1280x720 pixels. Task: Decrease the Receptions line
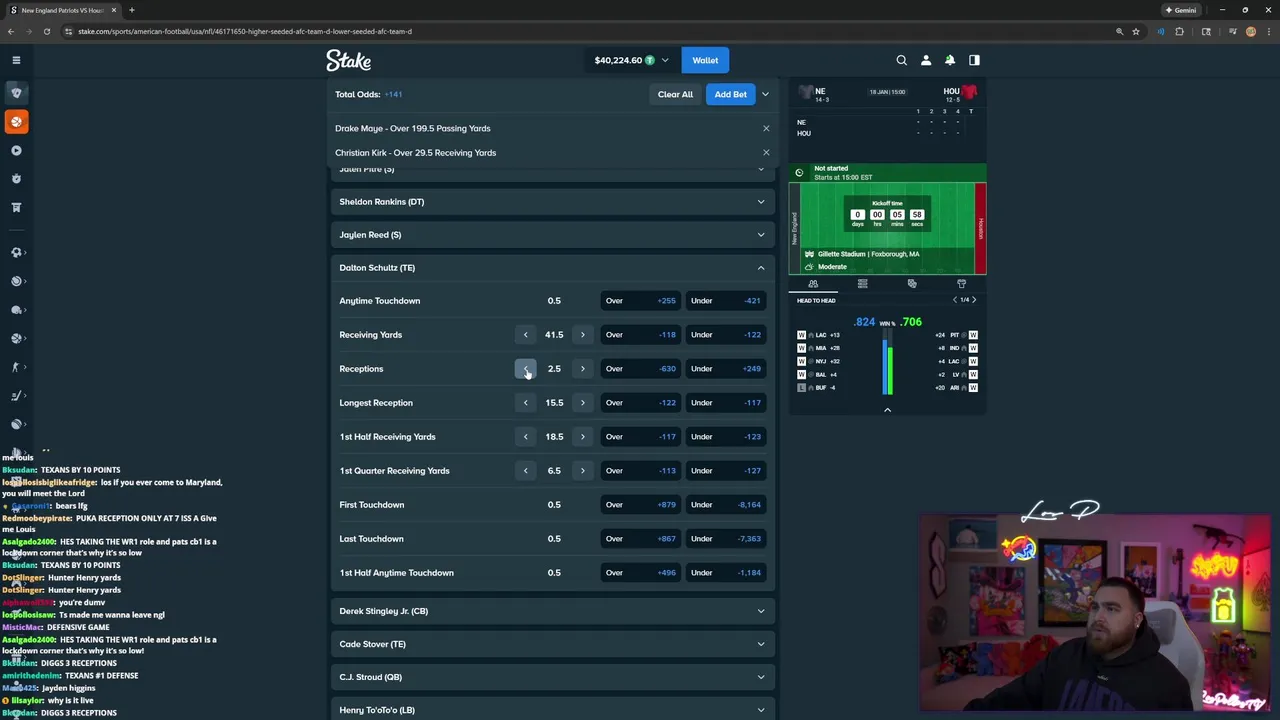click(x=525, y=369)
